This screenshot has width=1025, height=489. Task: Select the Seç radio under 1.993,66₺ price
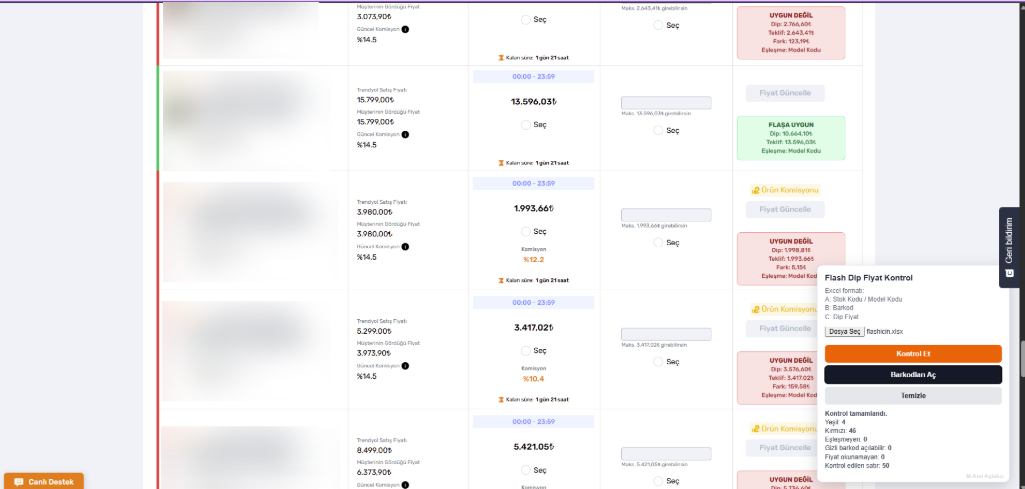[526, 231]
